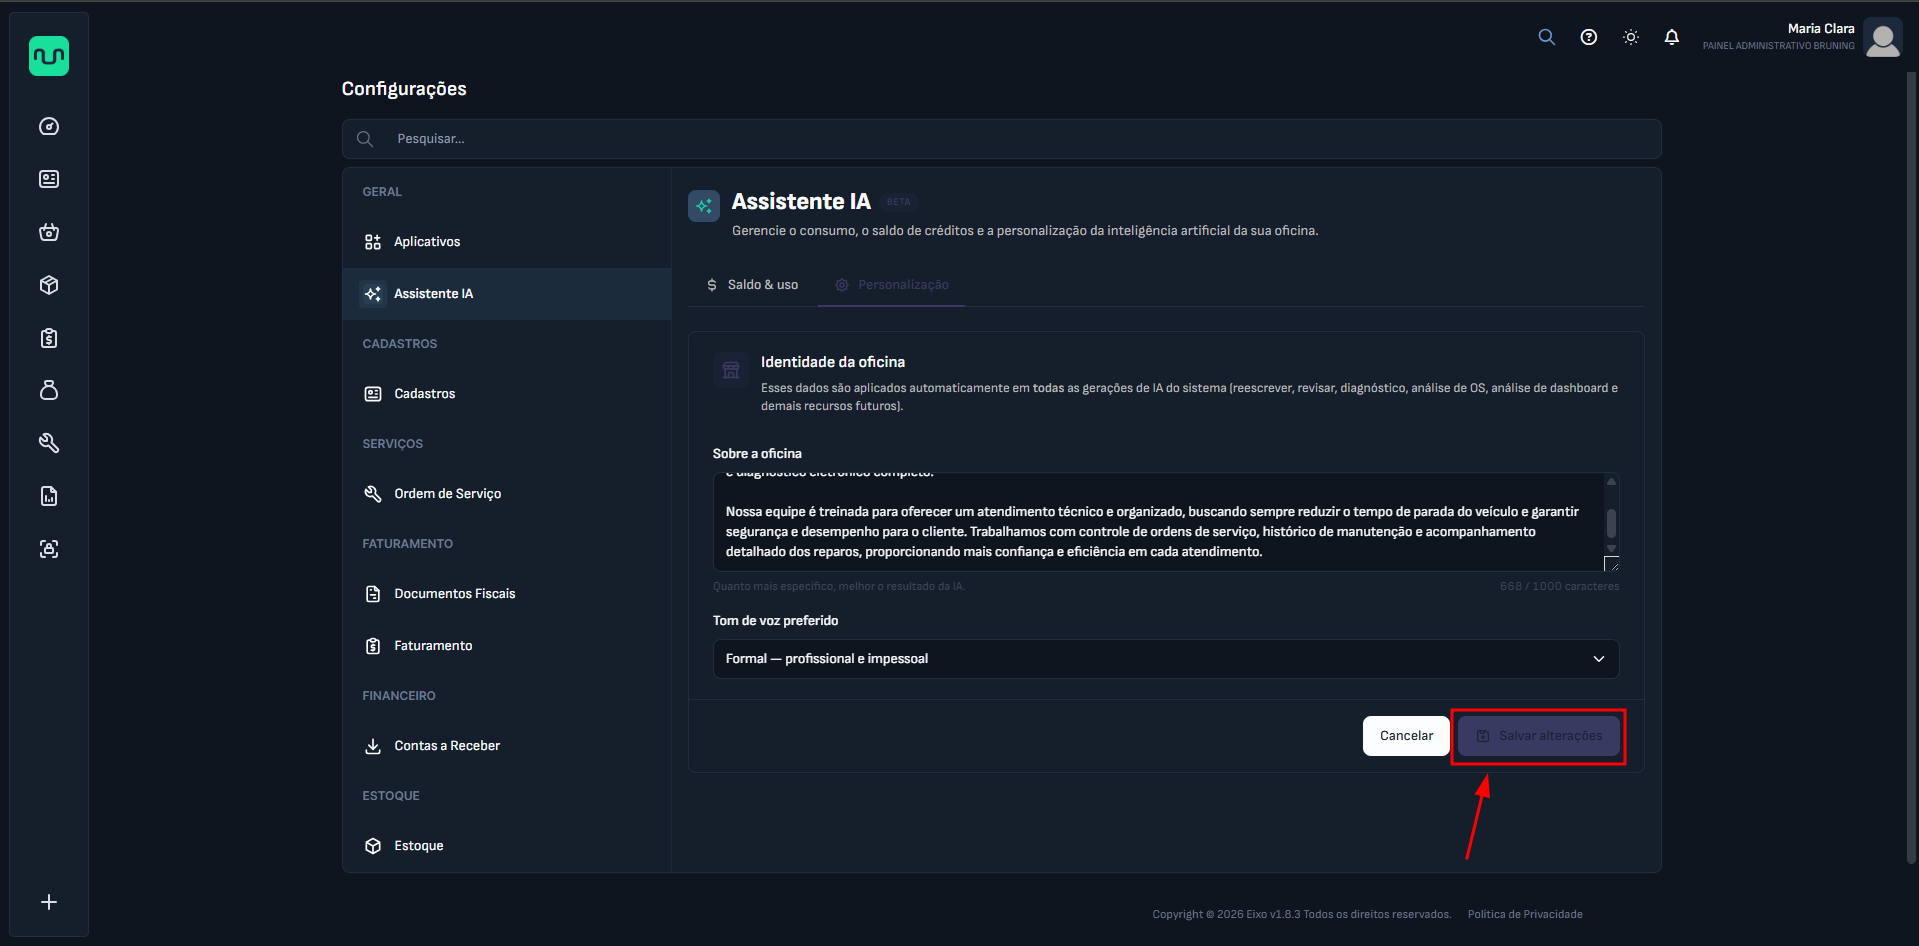The image size is (1919, 946).
Task: Click the BETA badge next to title
Action: 899,202
